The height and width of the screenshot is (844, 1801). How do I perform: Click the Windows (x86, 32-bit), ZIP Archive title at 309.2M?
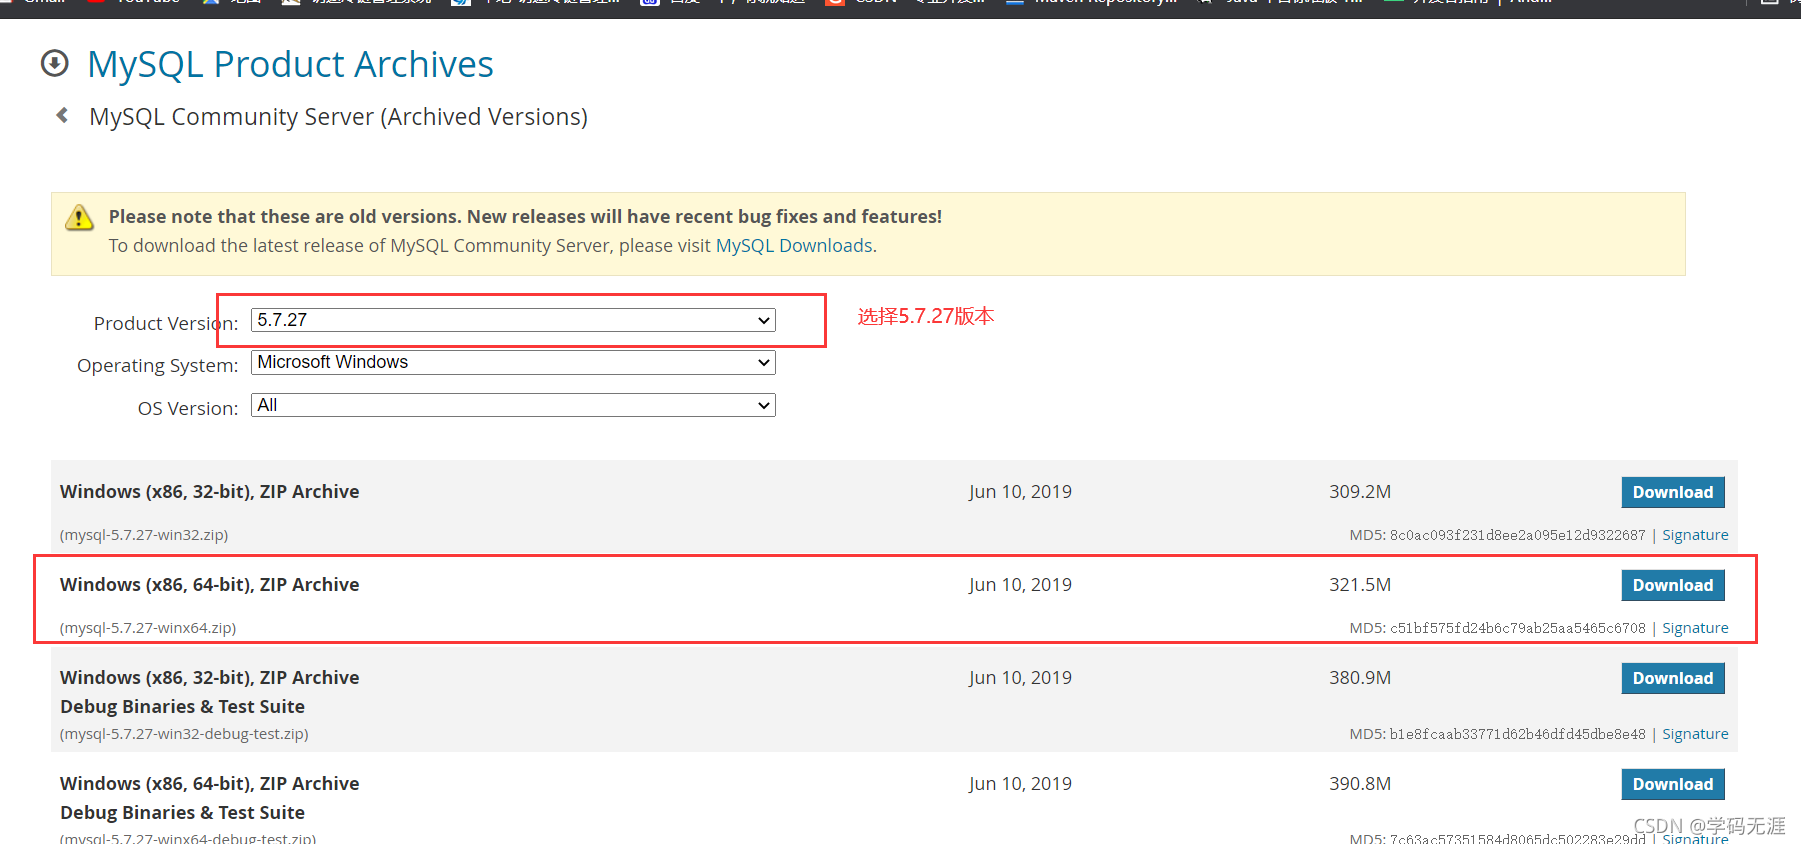[x=210, y=492]
